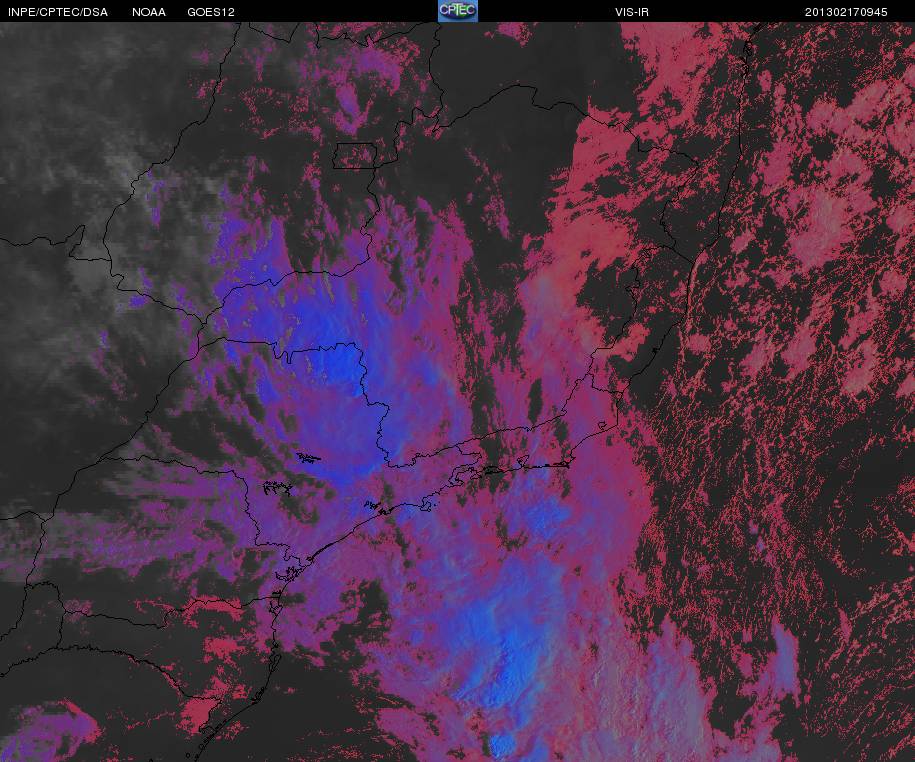The height and width of the screenshot is (762, 915).
Task: Click the VIS-IR channel label
Action: coord(631,12)
